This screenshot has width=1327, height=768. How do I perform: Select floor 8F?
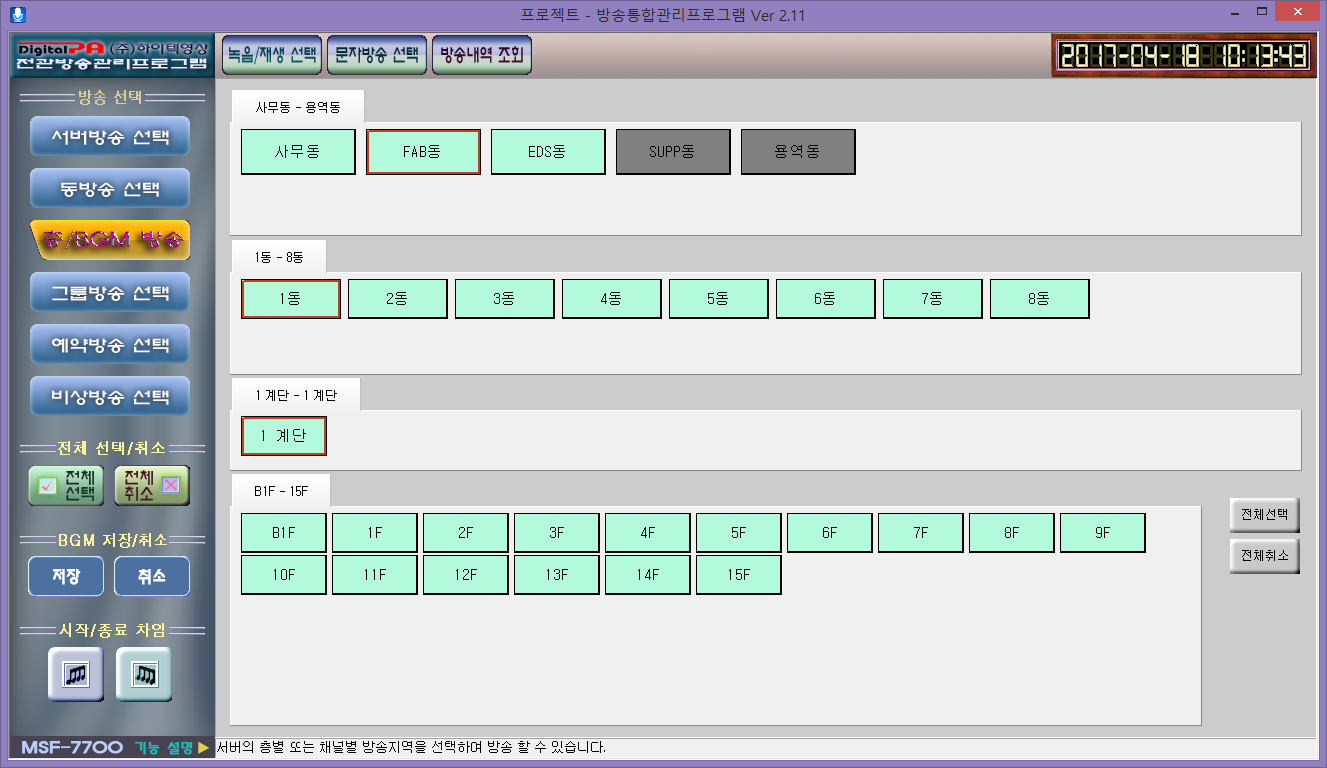click(1012, 533)
